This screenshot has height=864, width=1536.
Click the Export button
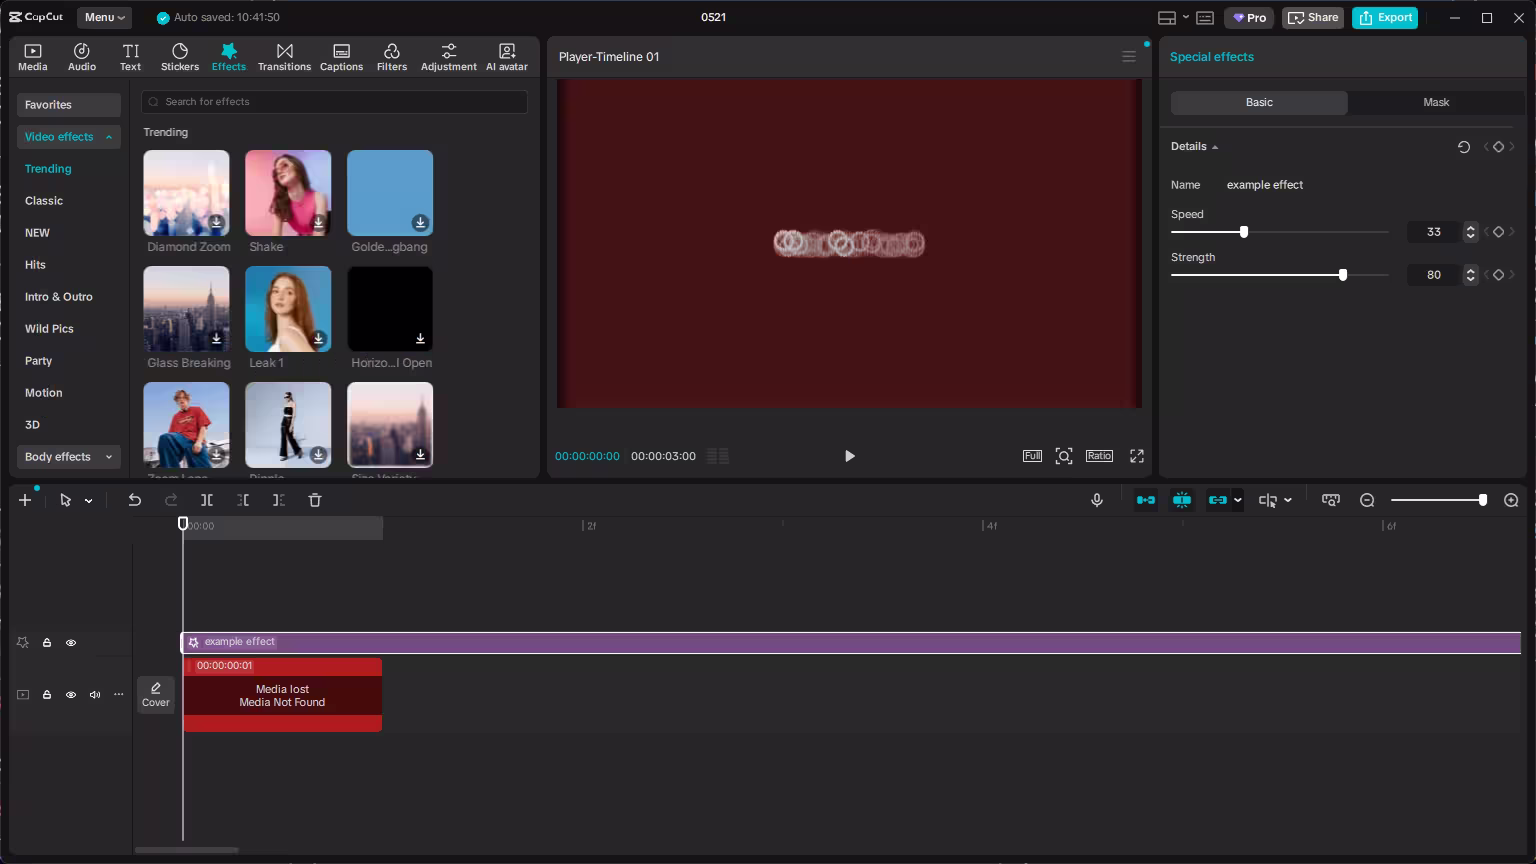pos(1385,18)
